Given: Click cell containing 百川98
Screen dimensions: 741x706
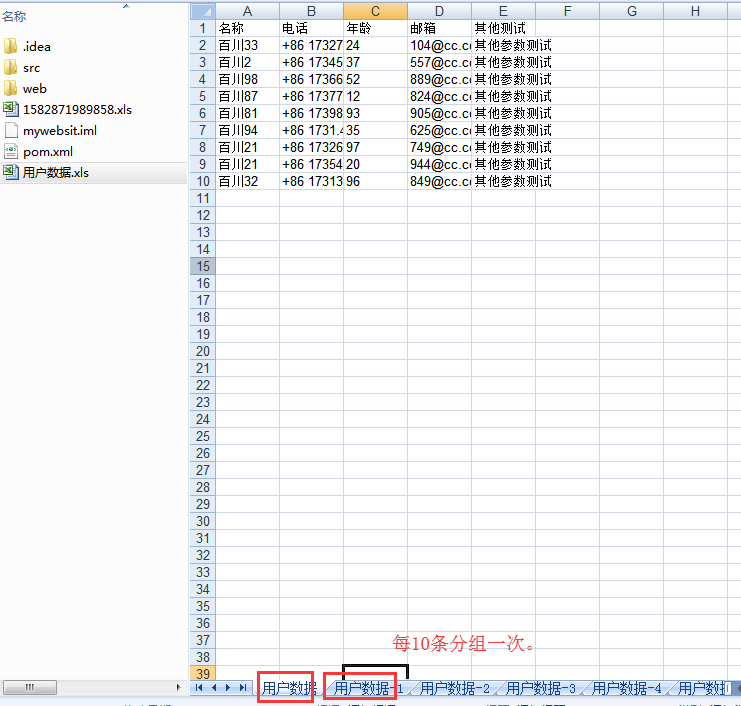Looking at the screenshot, I should point(247,79).
